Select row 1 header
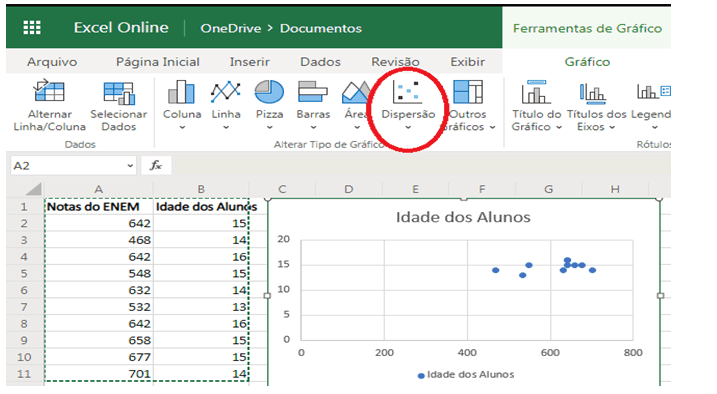717x394 pixels. 24,207
